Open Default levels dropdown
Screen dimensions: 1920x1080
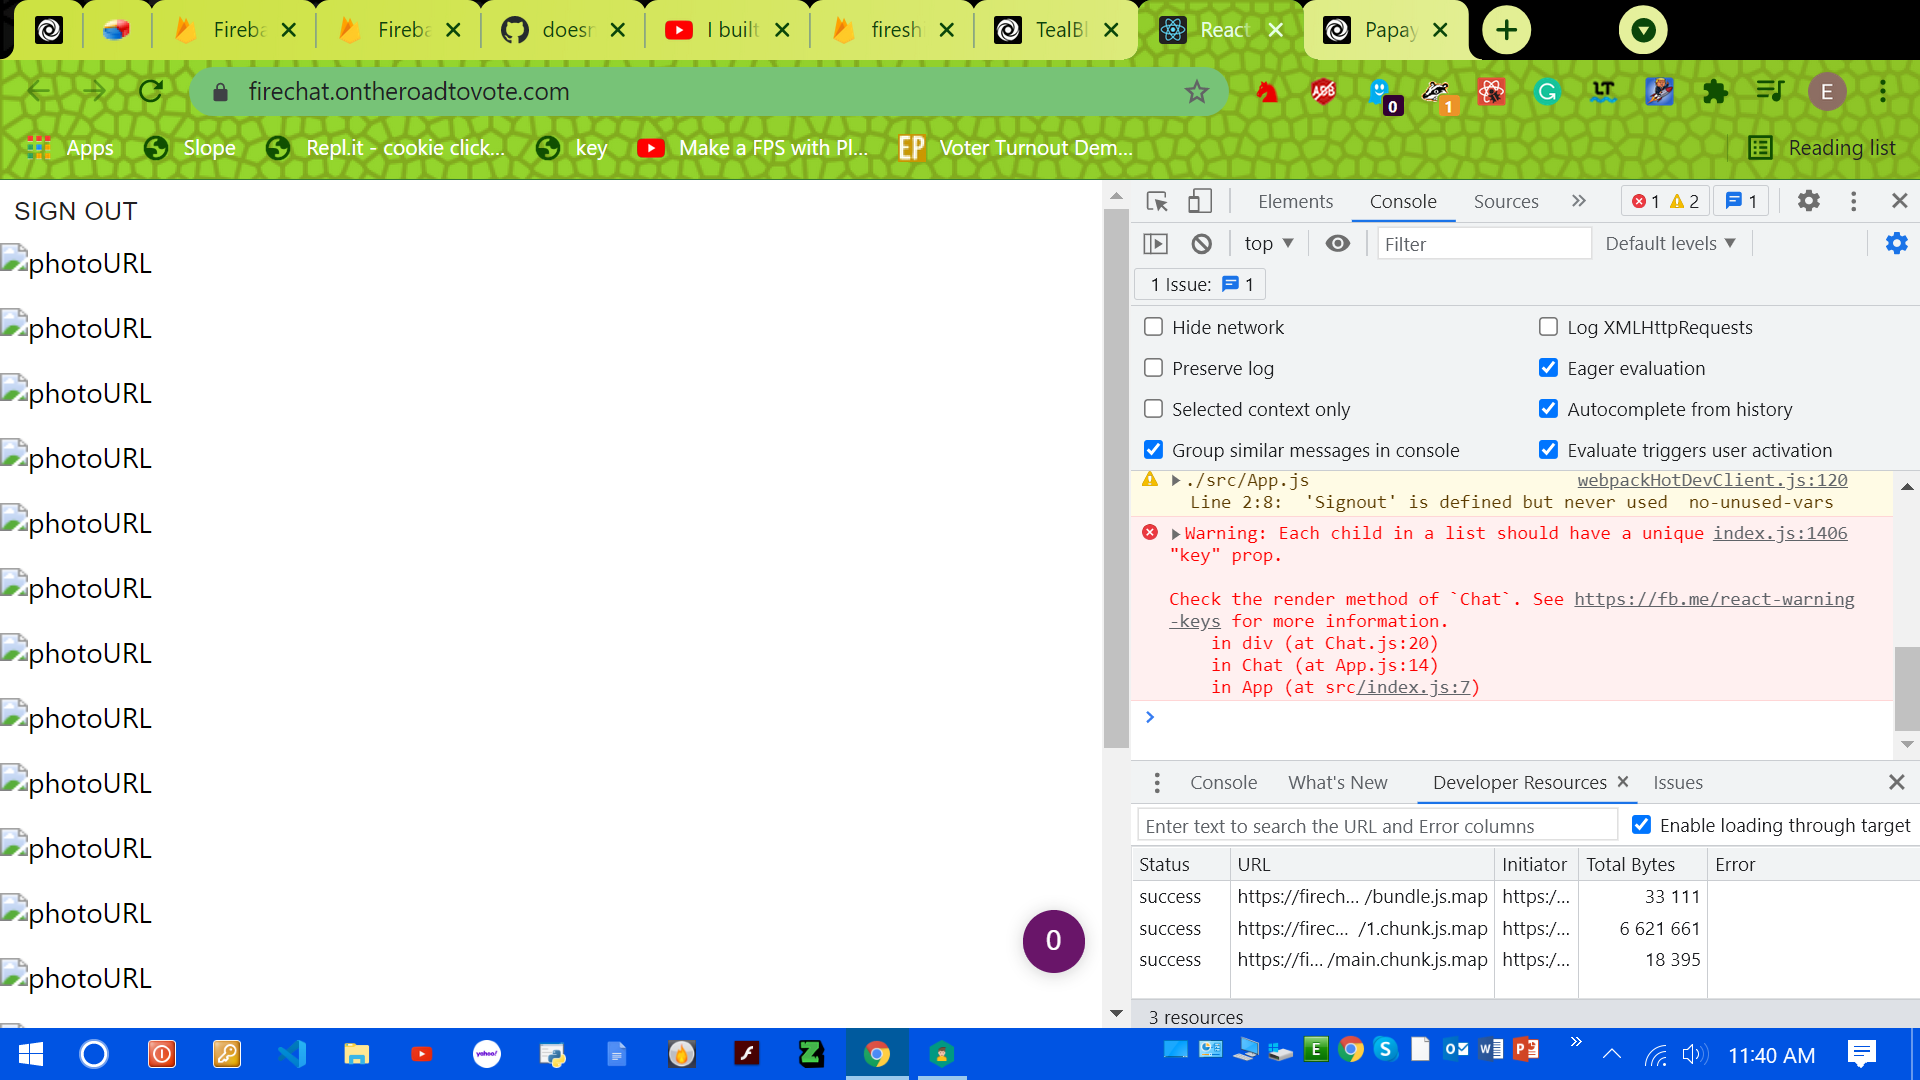click(1670, 243)
